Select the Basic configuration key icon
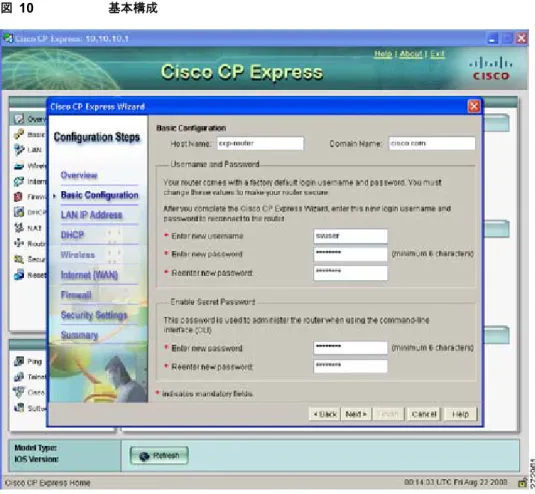This screenshot has width=535, height=494. pos(19,134)
